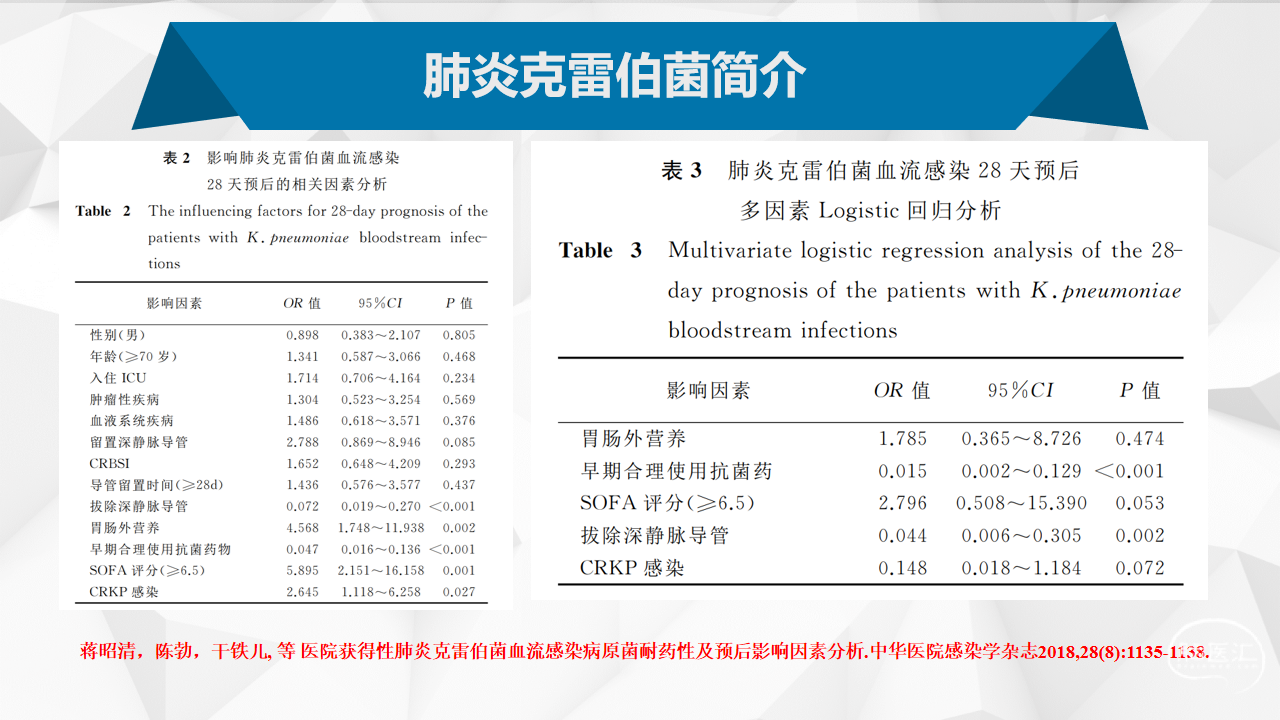1280x720 pixels.
Task: Click confidence interval 0.002~0.129
Action: coord(1022,471)
